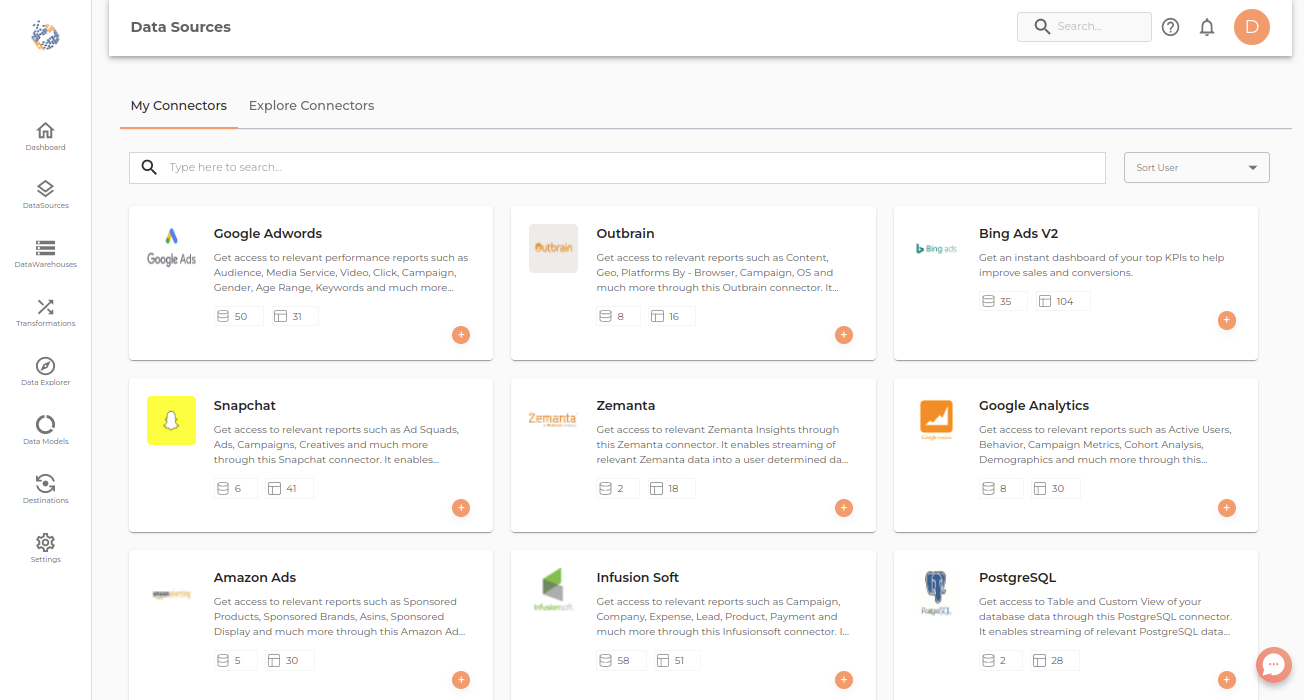
Task: Open the Infusion Soft card title
Action: click(638, 578)
